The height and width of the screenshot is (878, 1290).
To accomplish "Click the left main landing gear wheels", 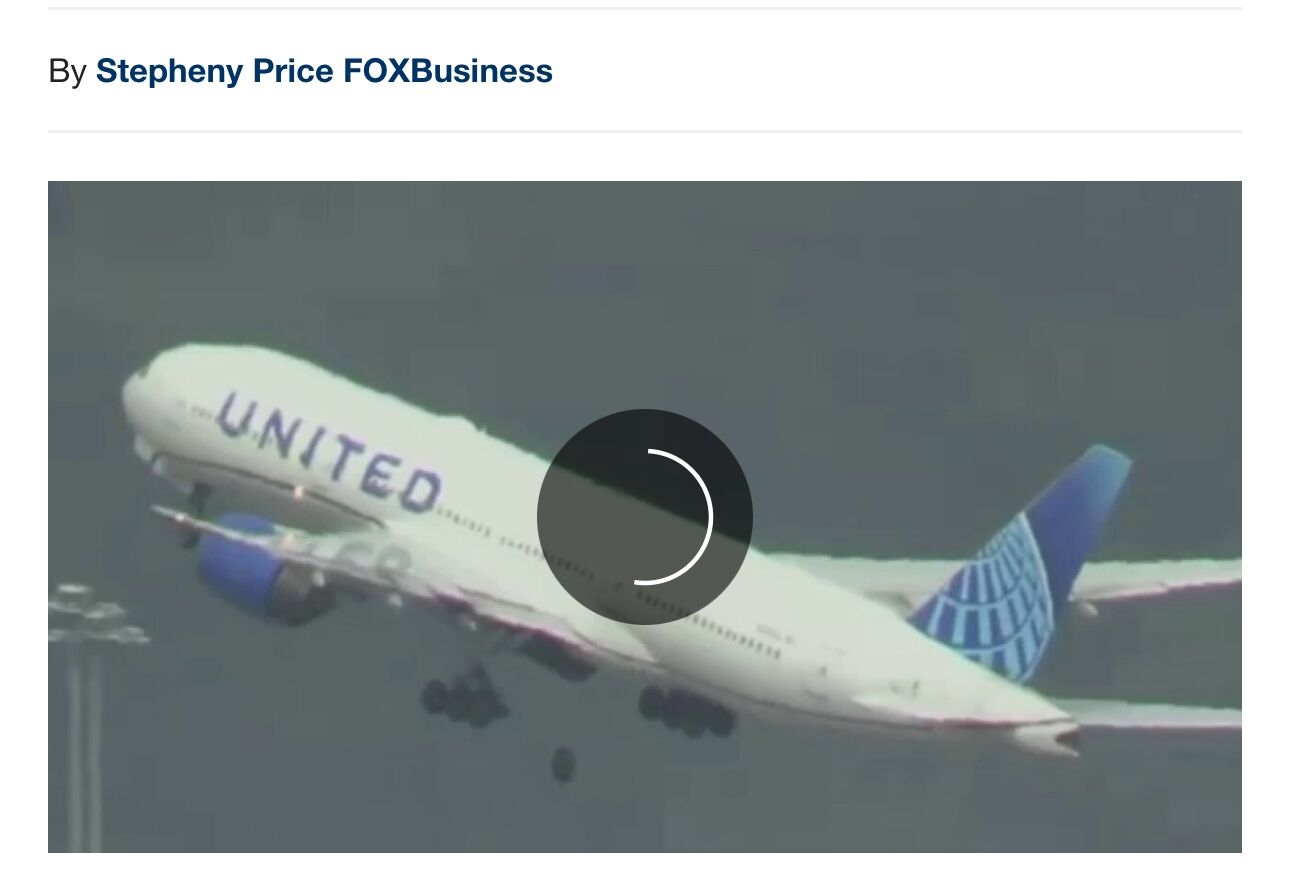I will click(x=464, y=696).
